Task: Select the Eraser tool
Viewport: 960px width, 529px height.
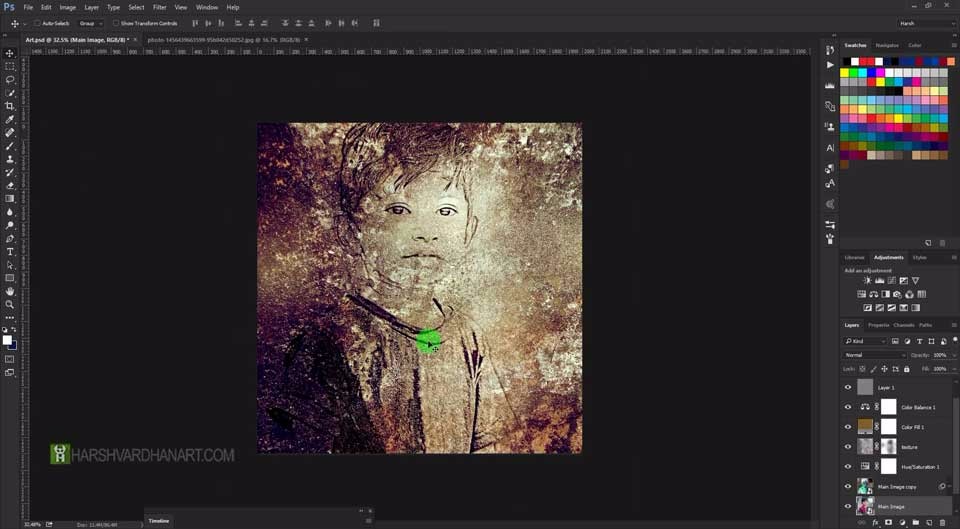Action: (x=10, y=186)
